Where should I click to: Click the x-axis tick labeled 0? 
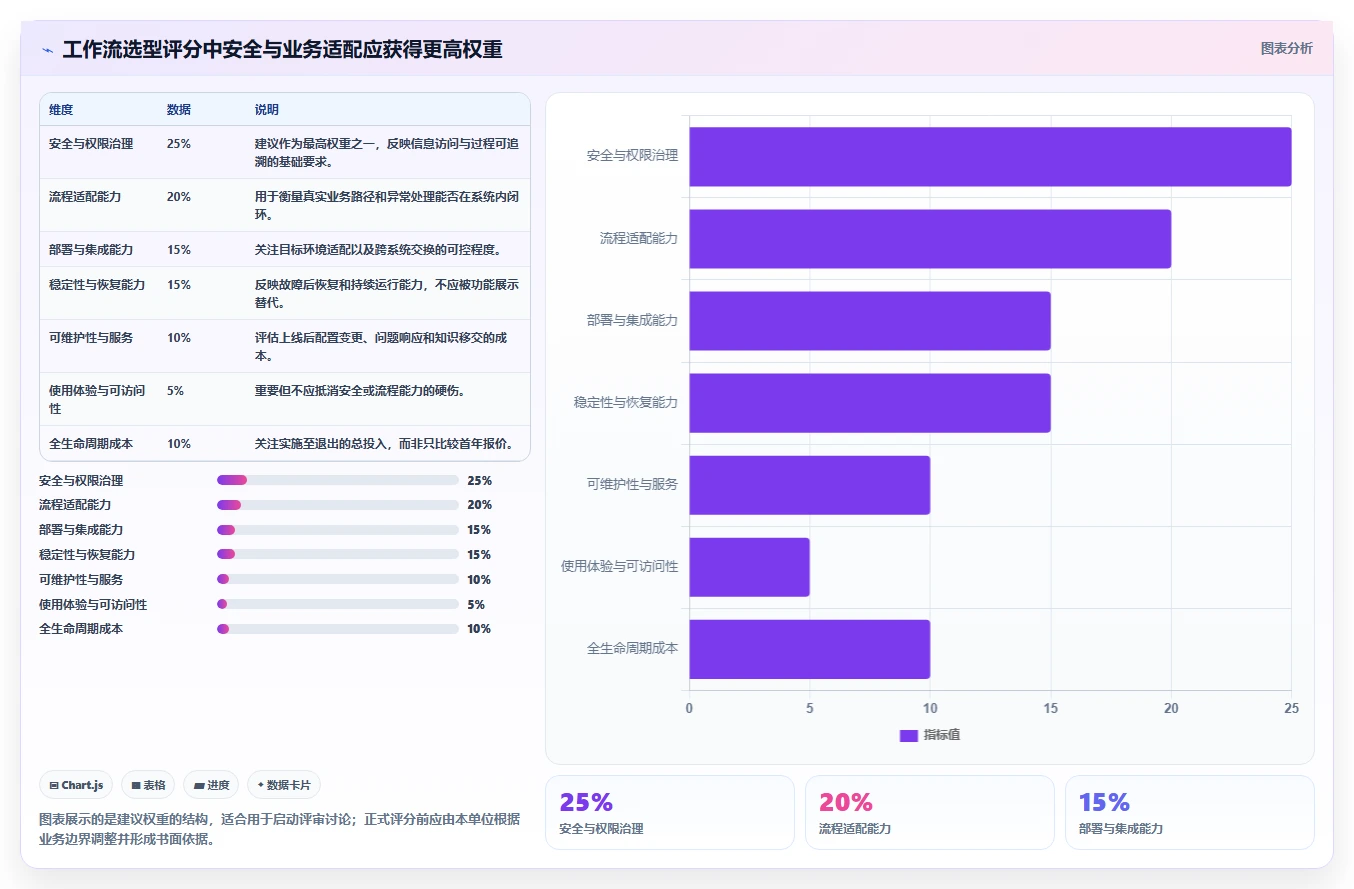tap(689, 708)
